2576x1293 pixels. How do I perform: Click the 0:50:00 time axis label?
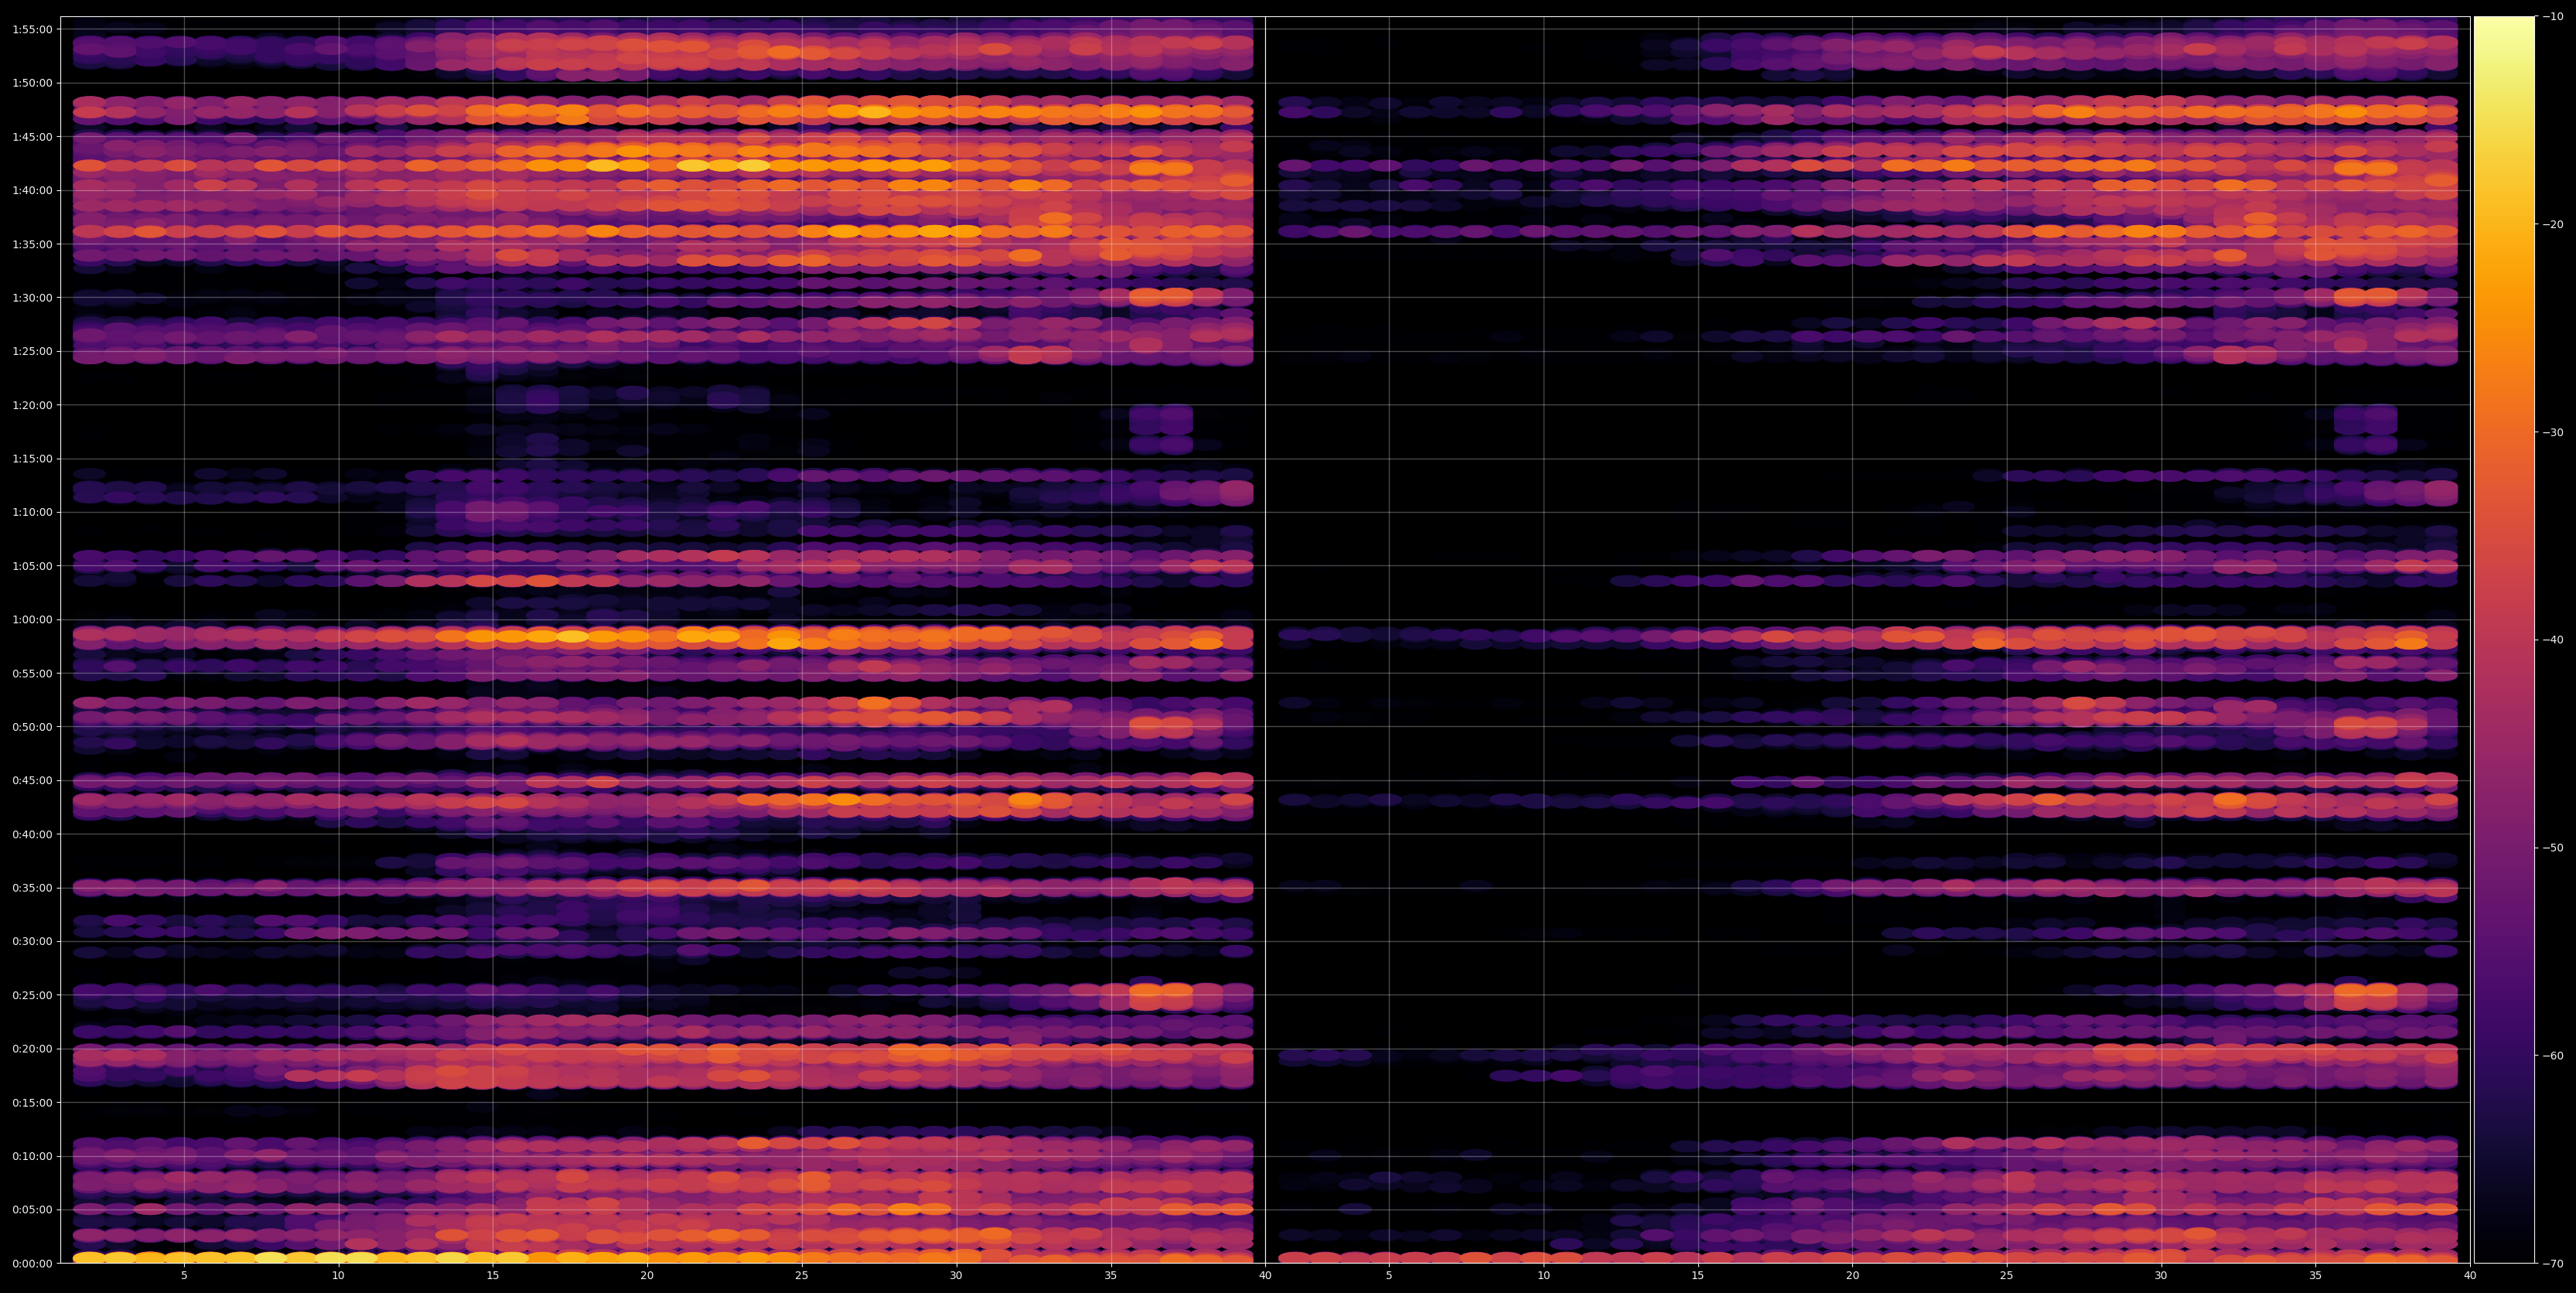32,727
